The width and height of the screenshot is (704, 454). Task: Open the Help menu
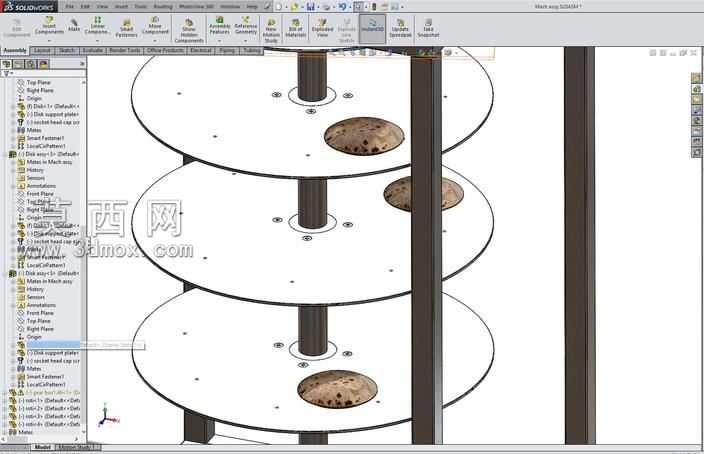252,7
